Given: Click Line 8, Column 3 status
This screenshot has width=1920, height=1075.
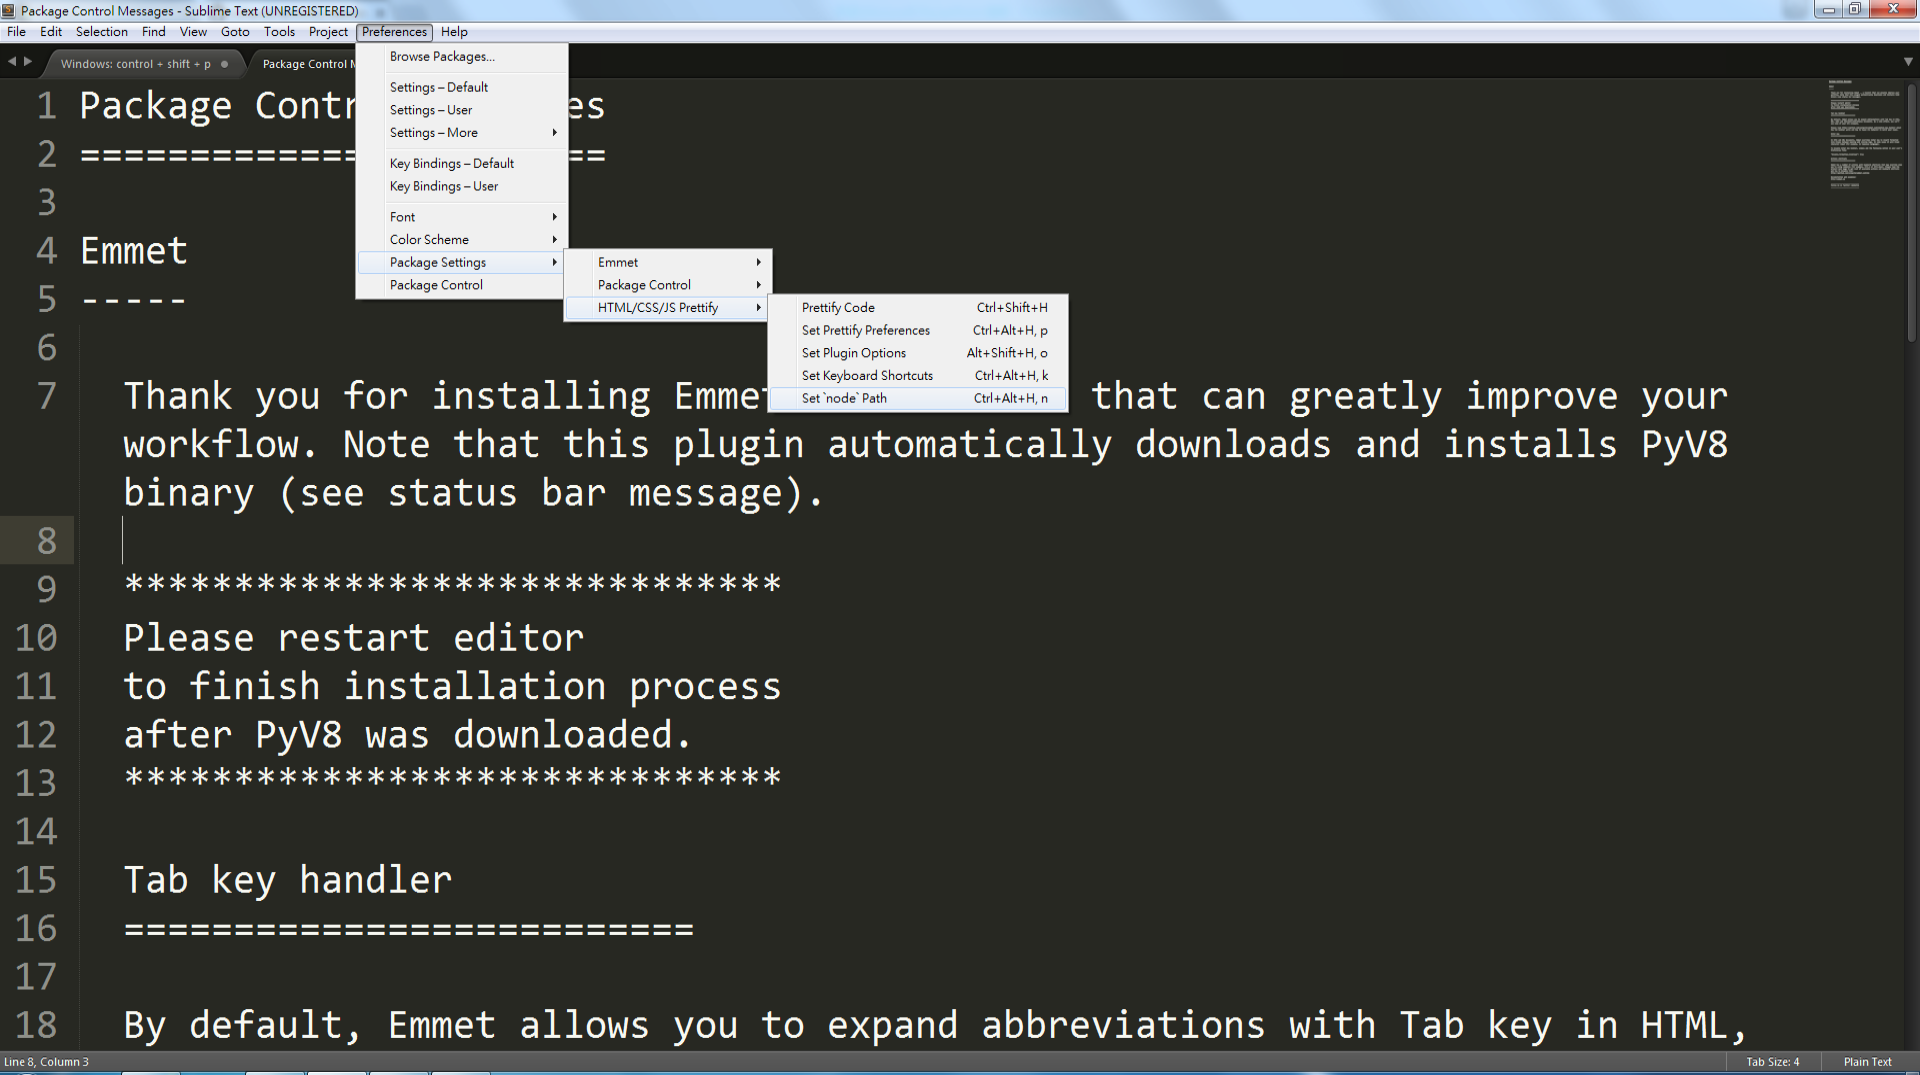Looking at the screenshot, I should click(46, 1062).
